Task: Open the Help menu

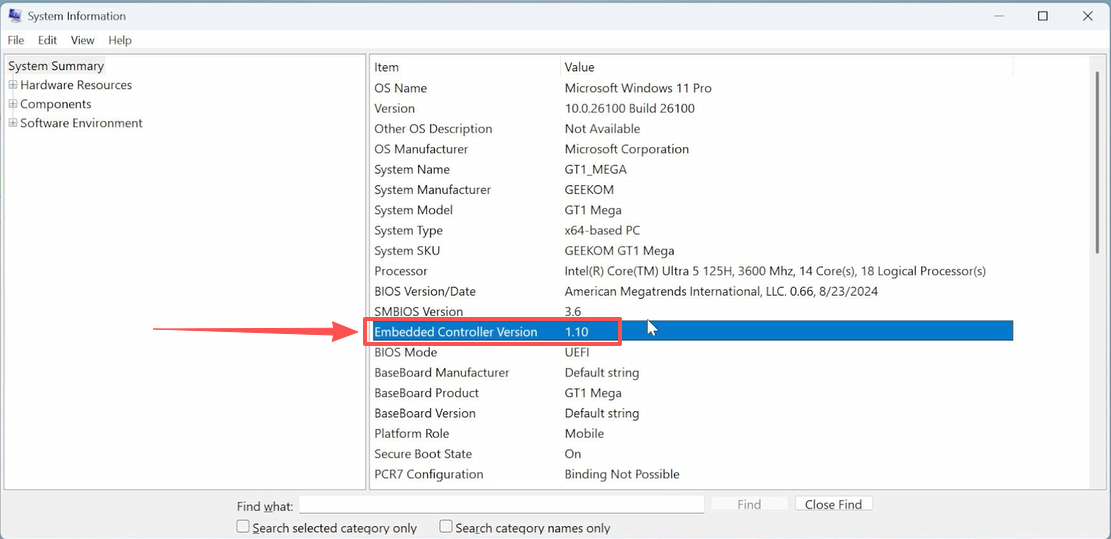Action: tap(120, 40)
